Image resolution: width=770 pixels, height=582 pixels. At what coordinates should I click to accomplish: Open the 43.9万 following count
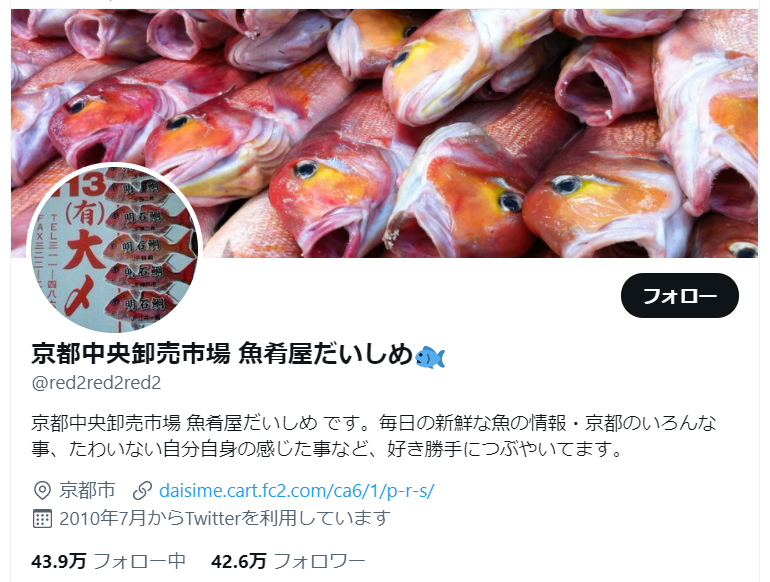click(x=59, y=561)
